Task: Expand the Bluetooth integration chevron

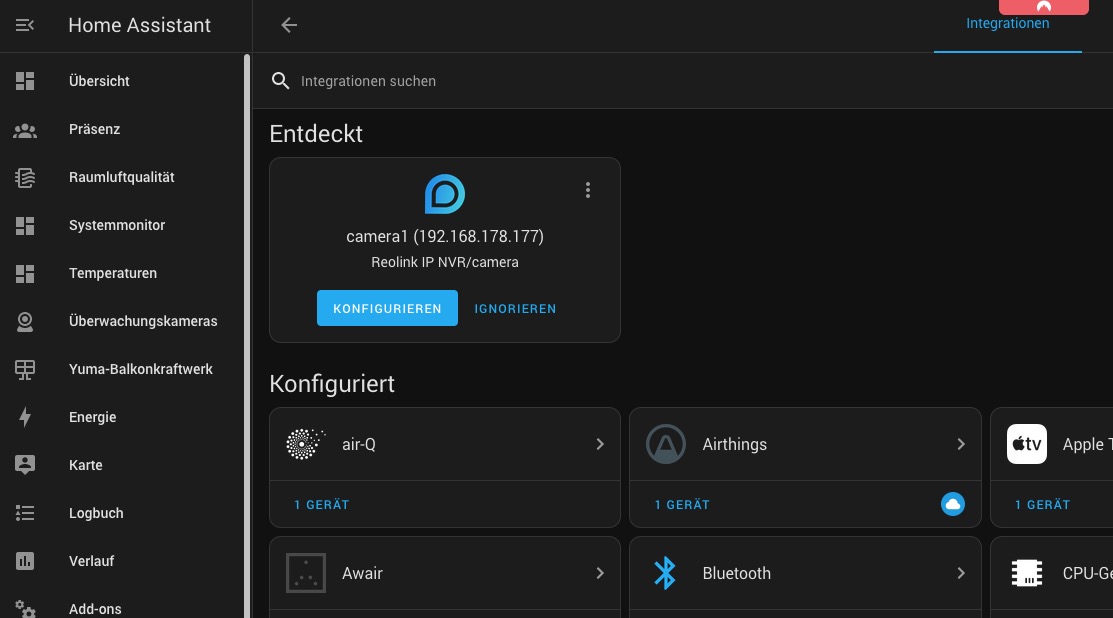Action: coord(961,573)
